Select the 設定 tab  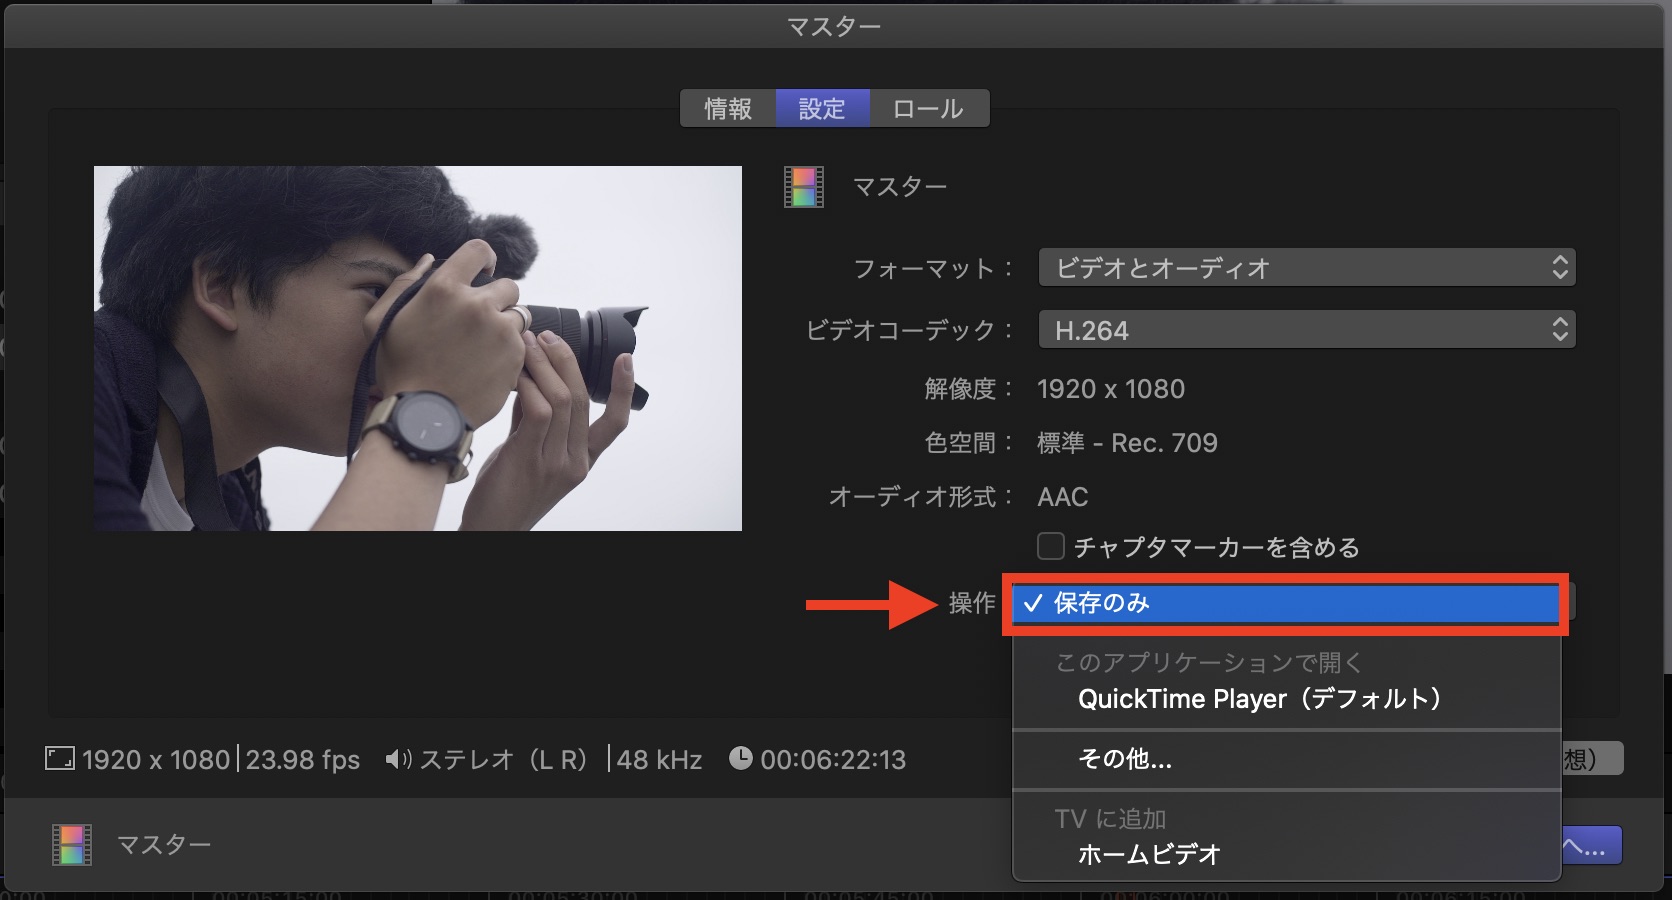point(822,108)
